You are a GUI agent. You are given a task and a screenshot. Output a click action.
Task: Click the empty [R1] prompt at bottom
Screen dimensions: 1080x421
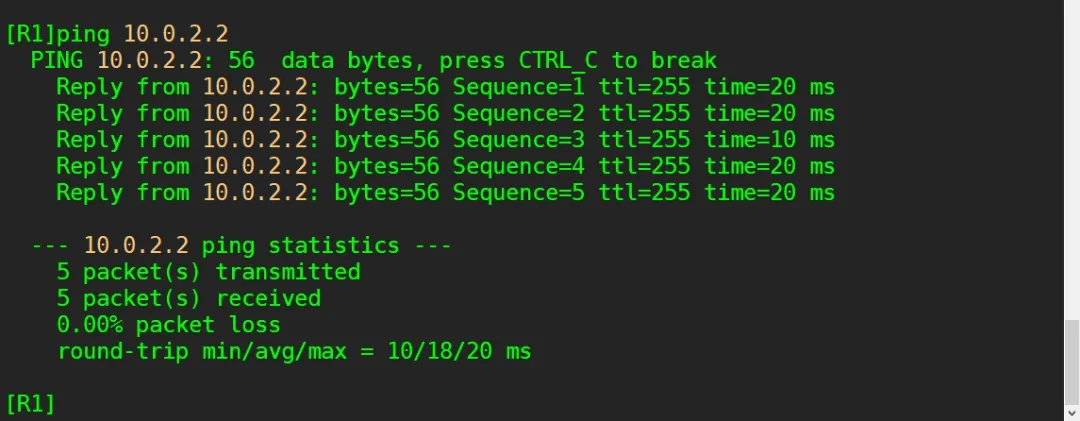point(30,403)
